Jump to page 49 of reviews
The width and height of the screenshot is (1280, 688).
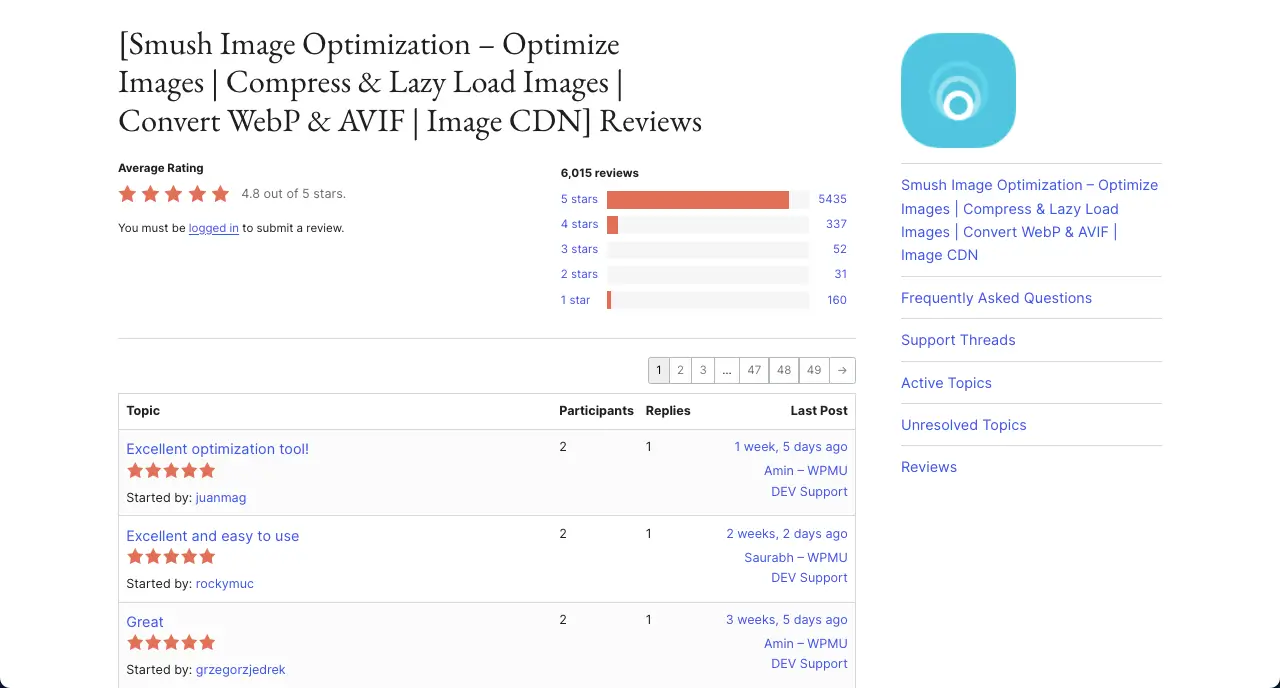pyautogui.click(x=813, y=370)
